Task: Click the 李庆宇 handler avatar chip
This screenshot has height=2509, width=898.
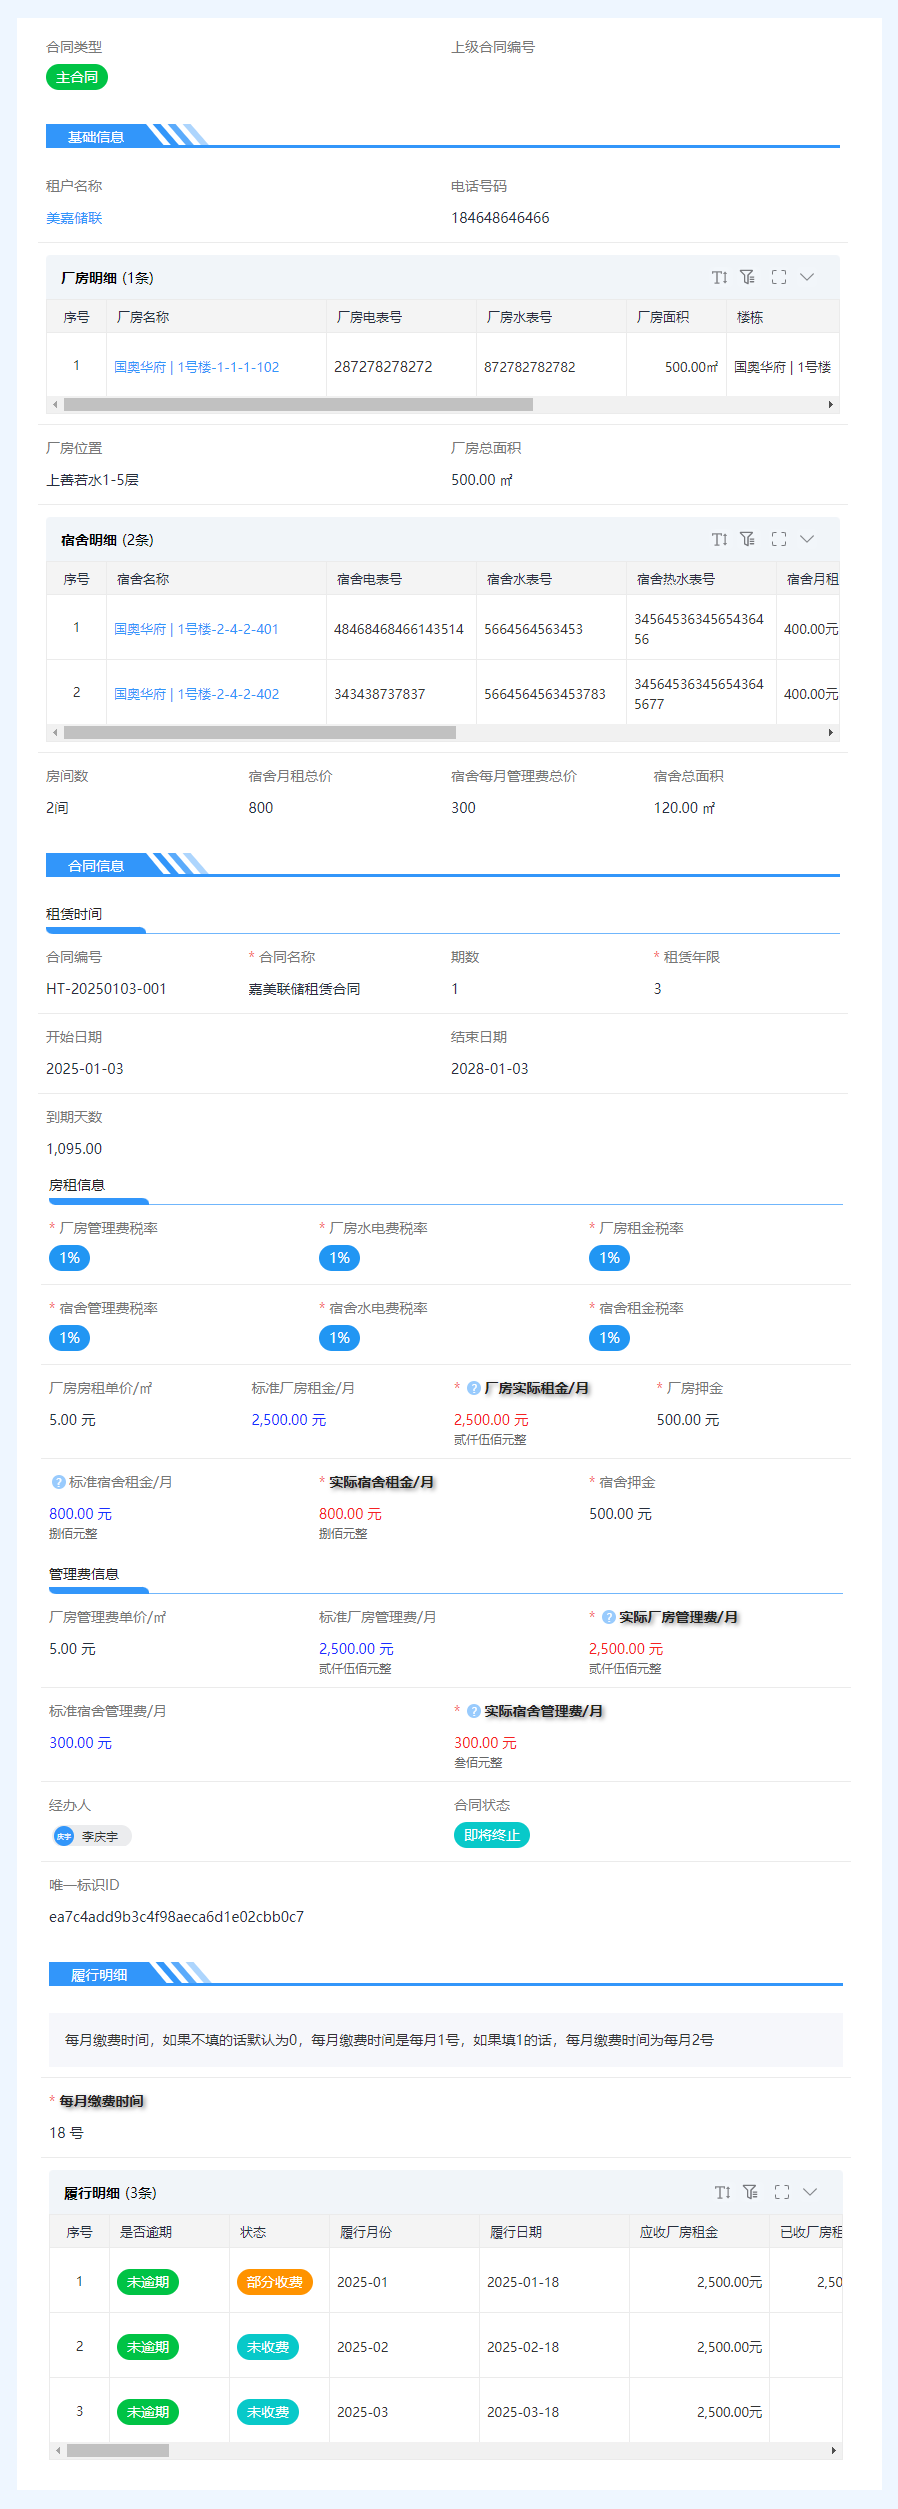Action: (91, 1836)
